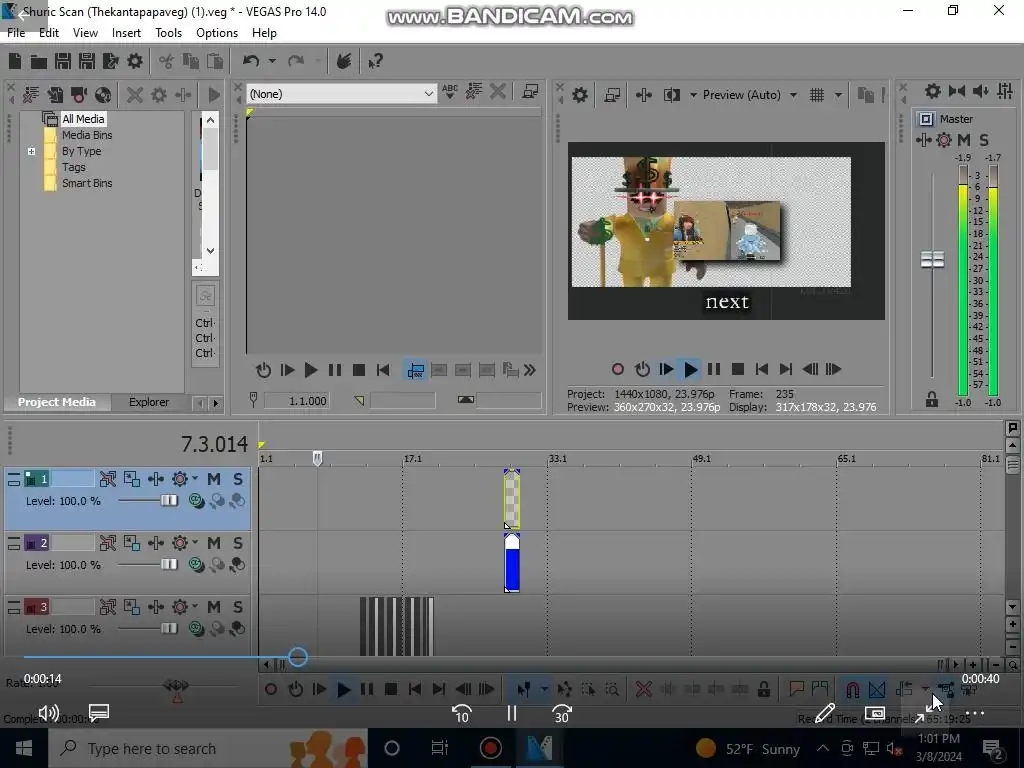Image resolution: width=1024 pixels, height=768 pixels.
Task: Solo track 1 with S button
Action: coord(238,479)
